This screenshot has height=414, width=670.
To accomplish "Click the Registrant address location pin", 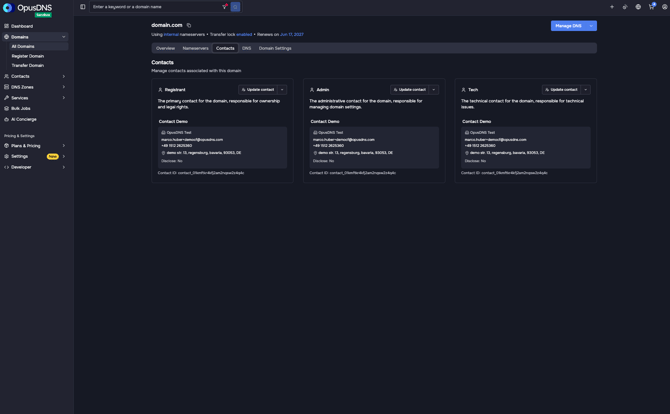I will tap(163, 153).
